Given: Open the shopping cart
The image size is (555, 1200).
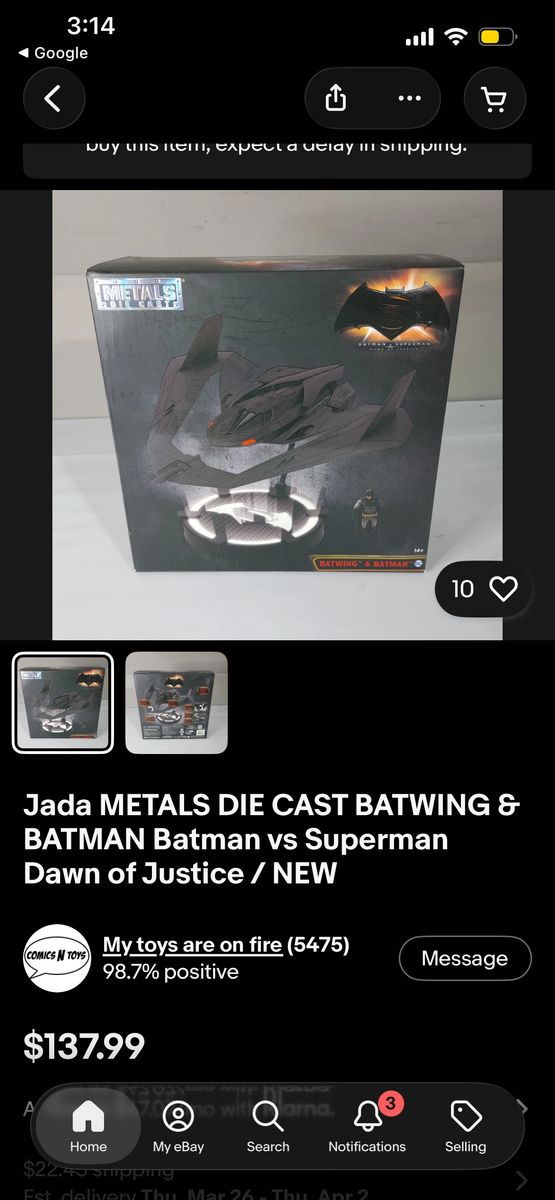Looking at the screenshot, I should 494,98.
